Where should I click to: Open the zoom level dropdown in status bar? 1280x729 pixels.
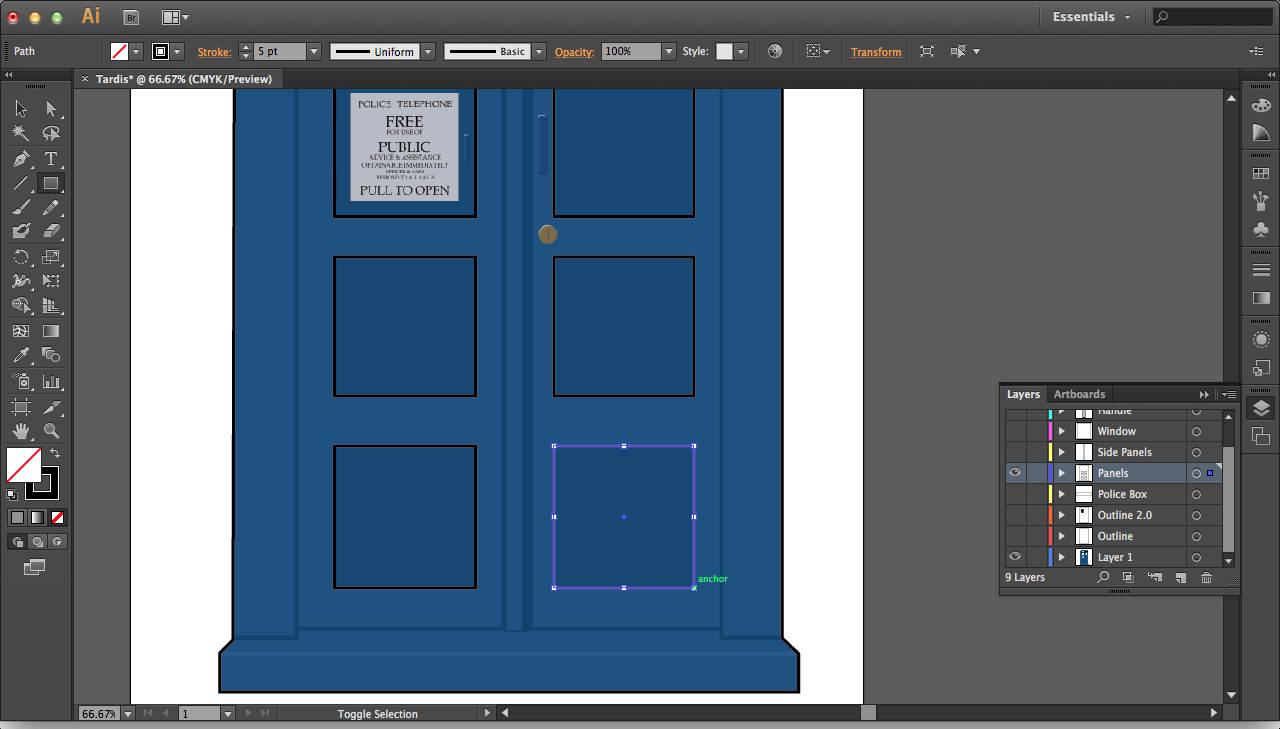(x=127, y=714)
